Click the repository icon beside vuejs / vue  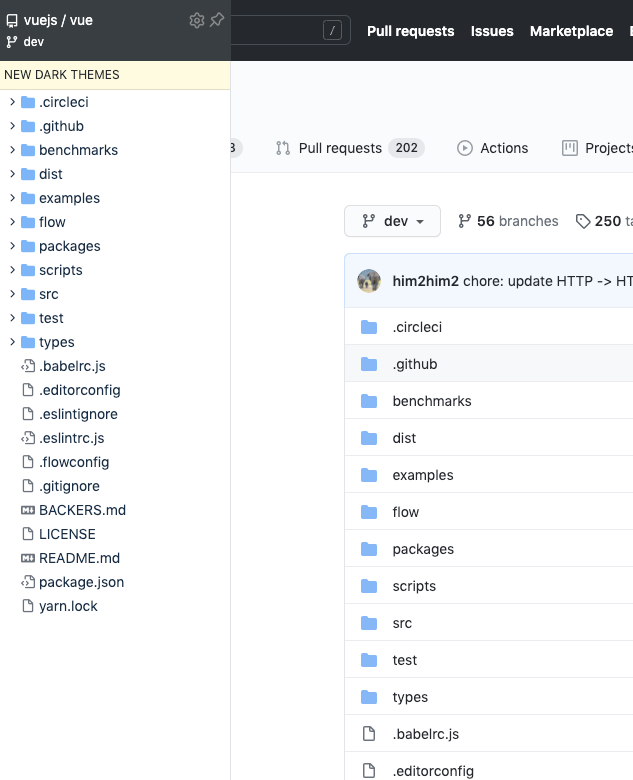tap(11, 21)
